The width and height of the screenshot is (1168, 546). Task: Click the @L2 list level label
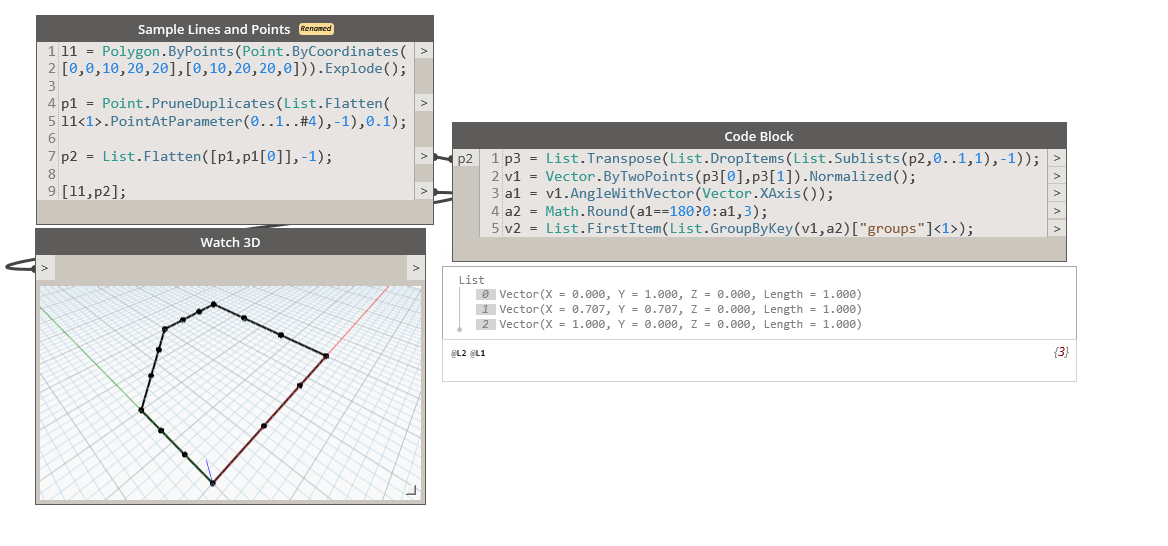point(458,353)
